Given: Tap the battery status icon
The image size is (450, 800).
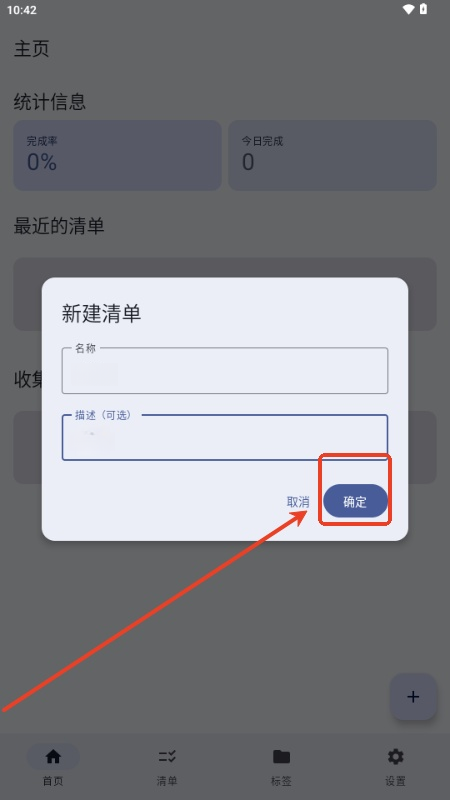Looking at the screenshot, I should tap(423, 9).
